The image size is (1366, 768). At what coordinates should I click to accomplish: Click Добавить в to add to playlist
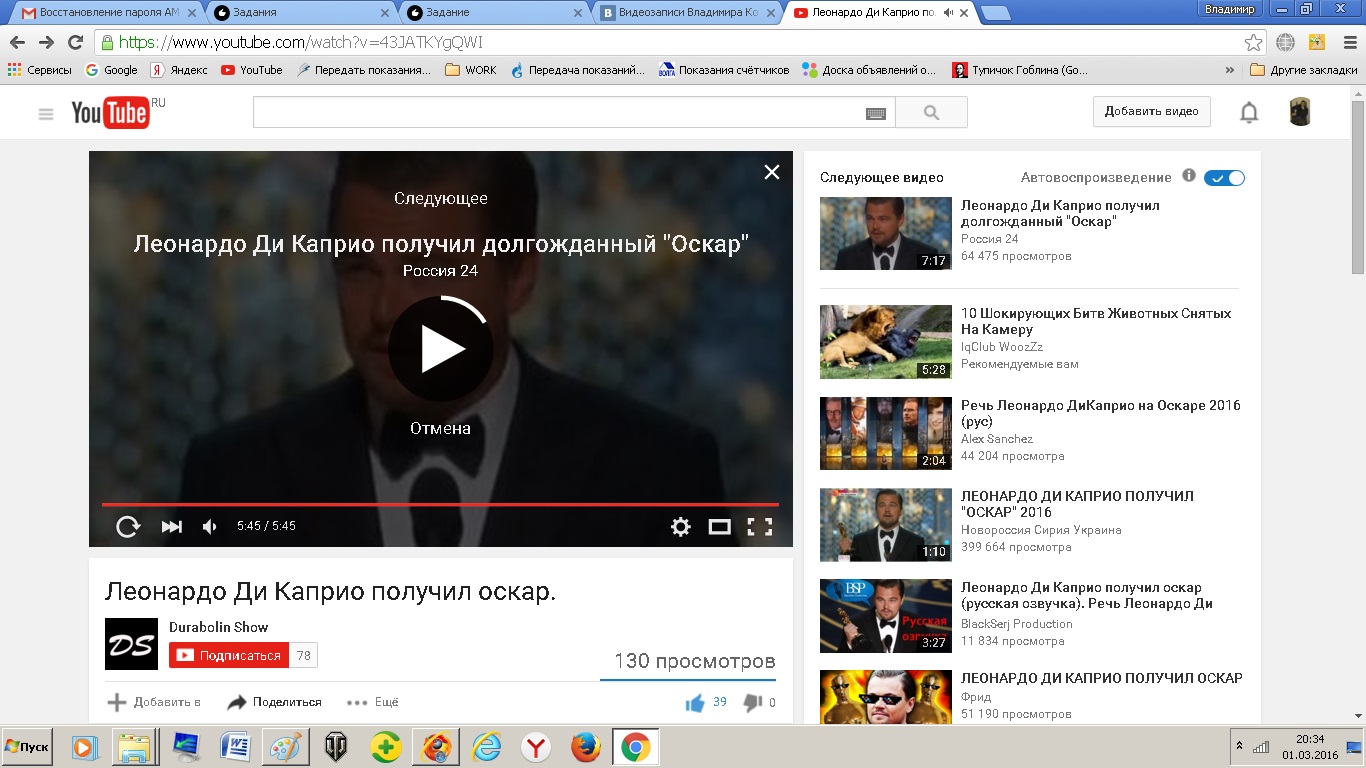click(x=154, y=702)
